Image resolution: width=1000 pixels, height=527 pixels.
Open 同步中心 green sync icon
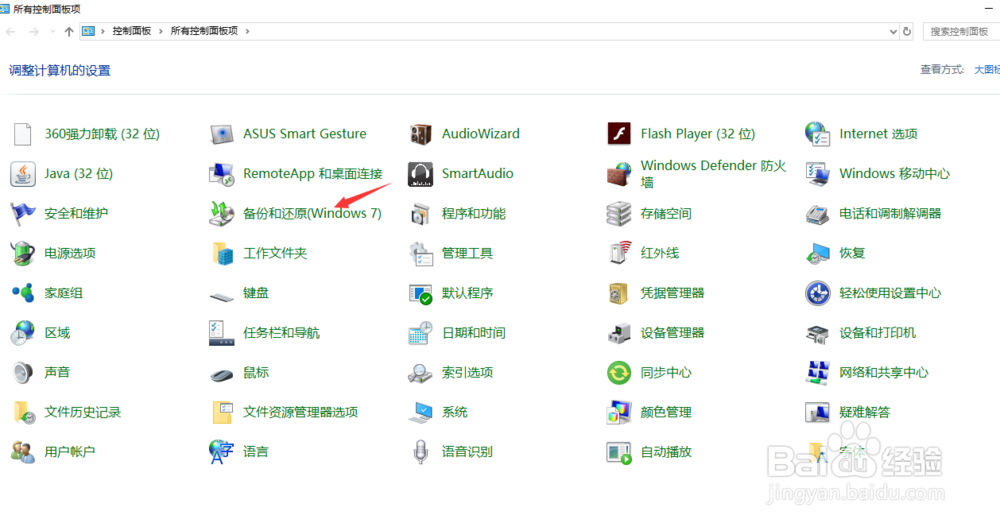click(x=619, y=373)
